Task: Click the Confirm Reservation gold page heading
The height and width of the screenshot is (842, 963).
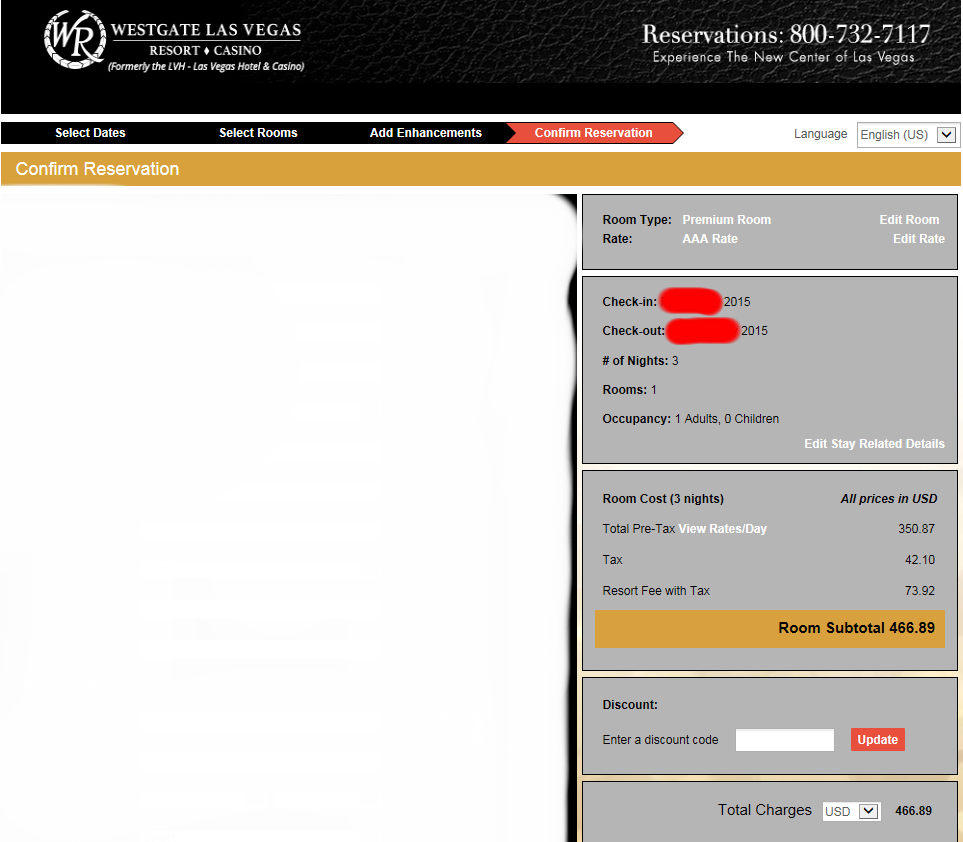Action: click(x=98, y=169)
